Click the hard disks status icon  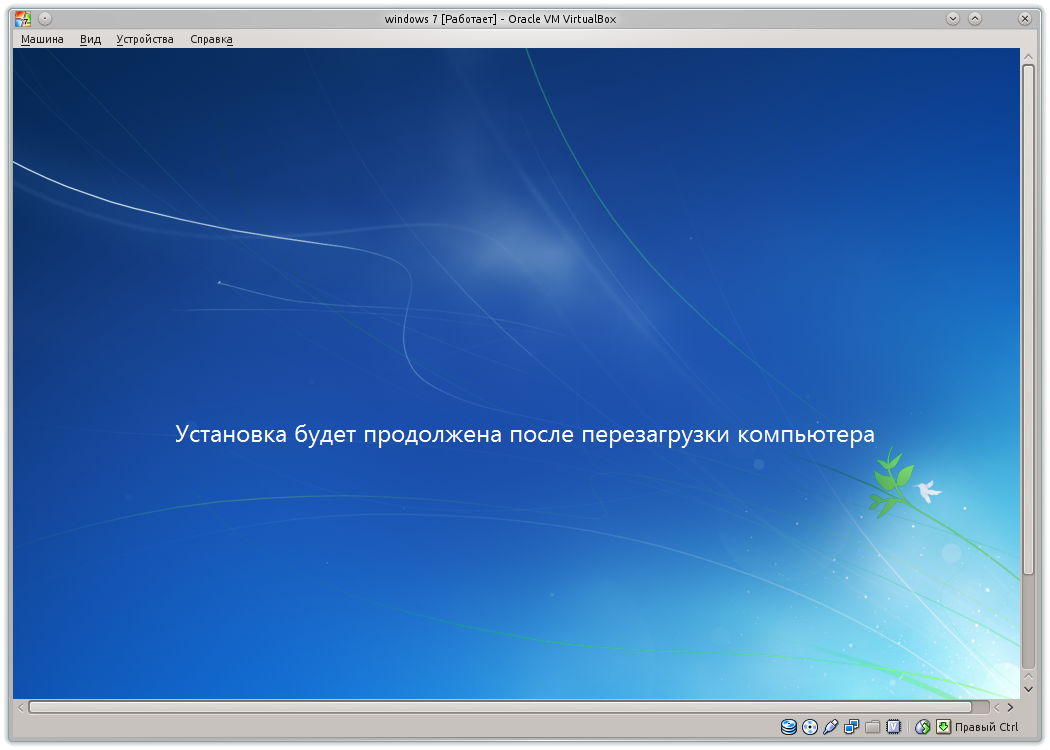pos(788,727)
